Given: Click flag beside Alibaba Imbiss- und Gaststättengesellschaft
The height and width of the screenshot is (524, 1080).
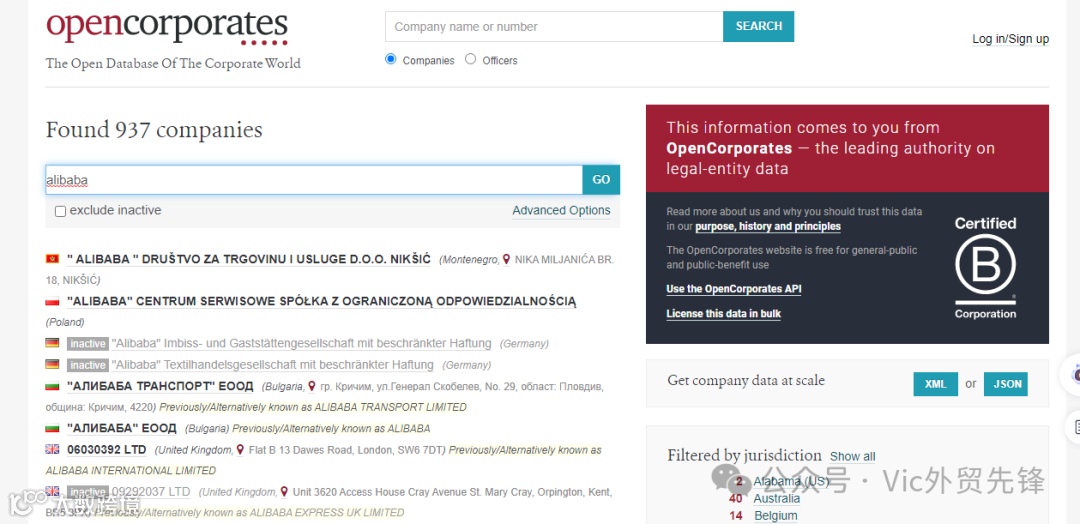Looking at the screenshot, I should tap(52, 343).
